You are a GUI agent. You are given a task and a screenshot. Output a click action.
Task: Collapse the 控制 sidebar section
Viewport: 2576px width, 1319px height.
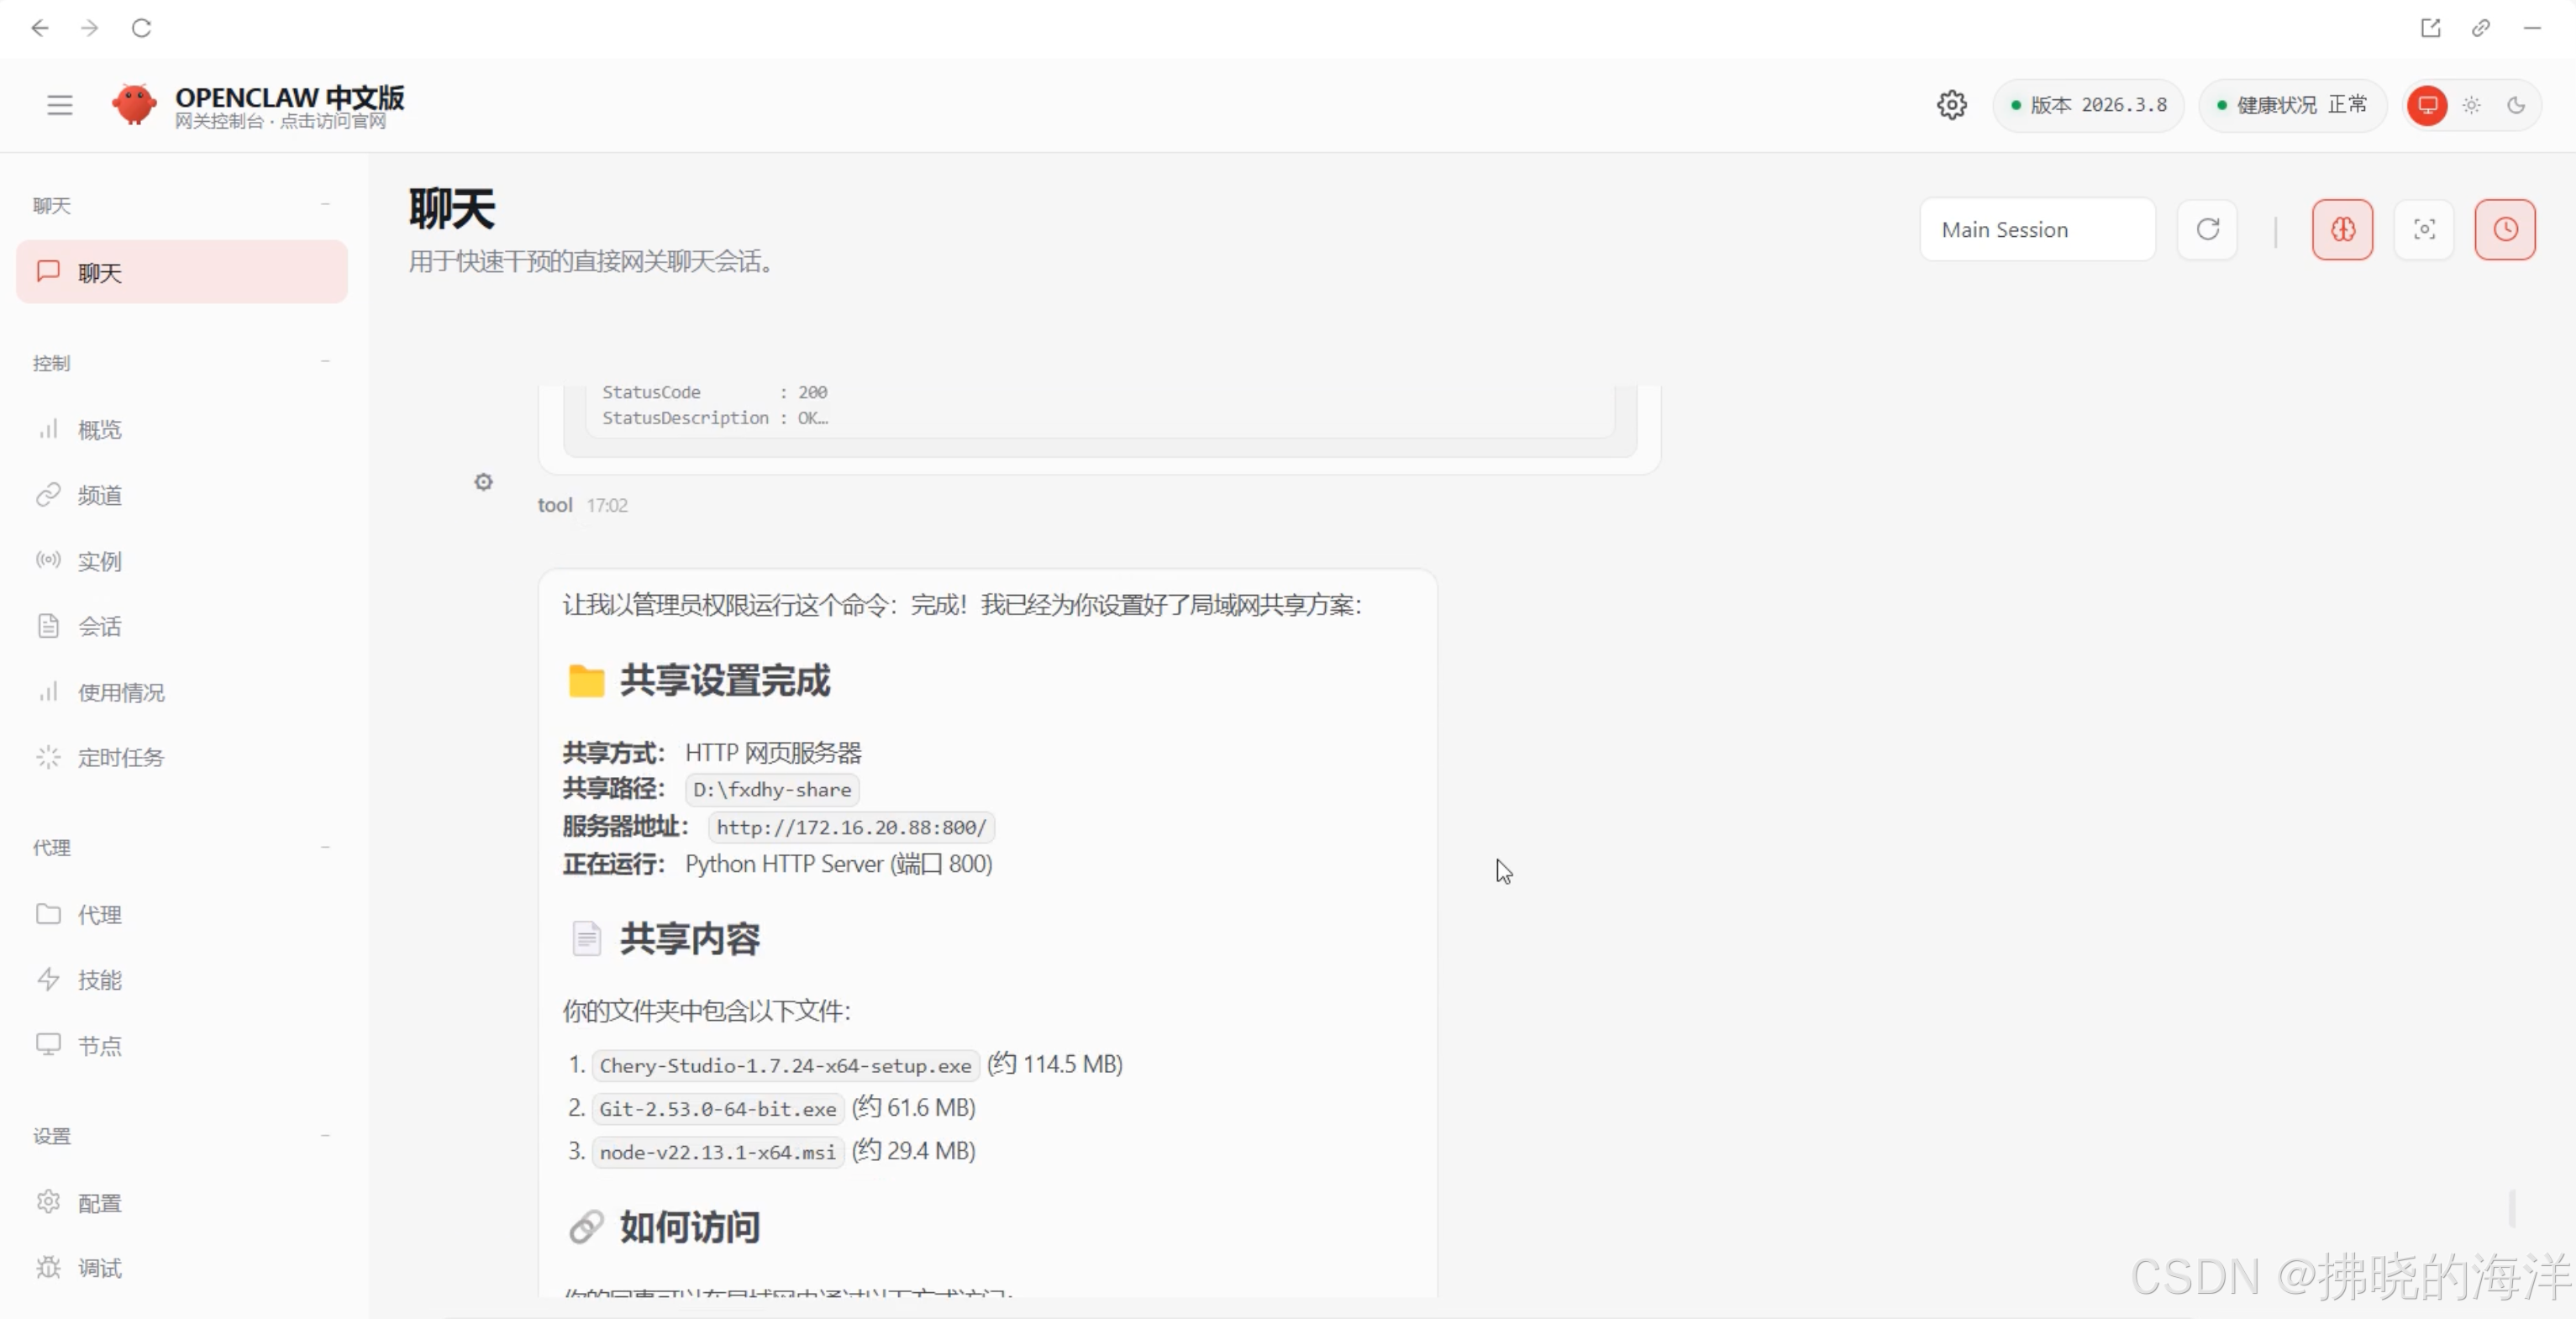click(x=325, y=362)
